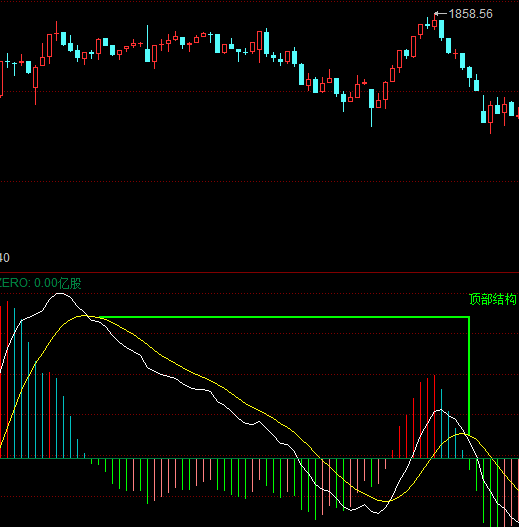Select the last cyan candlestick on the right edge
The height and width of the screenshot is (527, 519).
(512, 109)
